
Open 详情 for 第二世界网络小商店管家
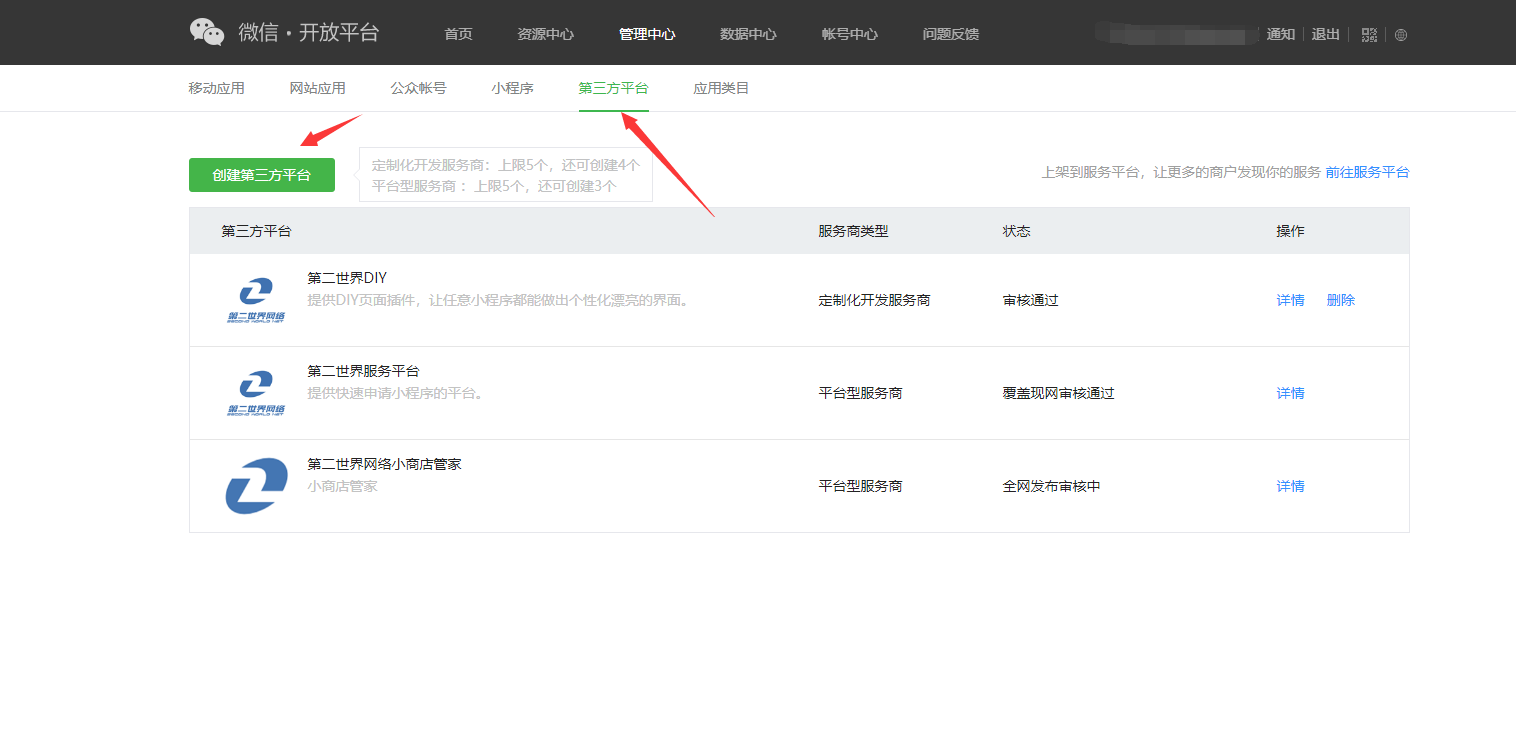pos(1290,486)
